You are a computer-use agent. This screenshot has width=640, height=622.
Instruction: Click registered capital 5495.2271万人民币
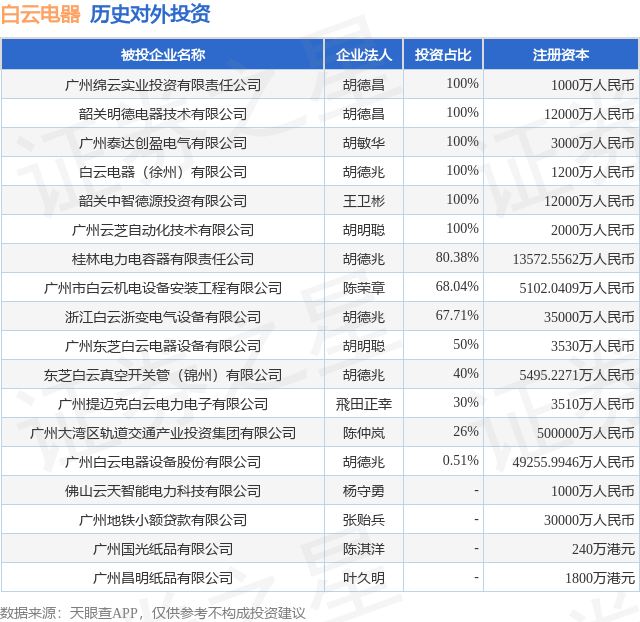(577, 375)
